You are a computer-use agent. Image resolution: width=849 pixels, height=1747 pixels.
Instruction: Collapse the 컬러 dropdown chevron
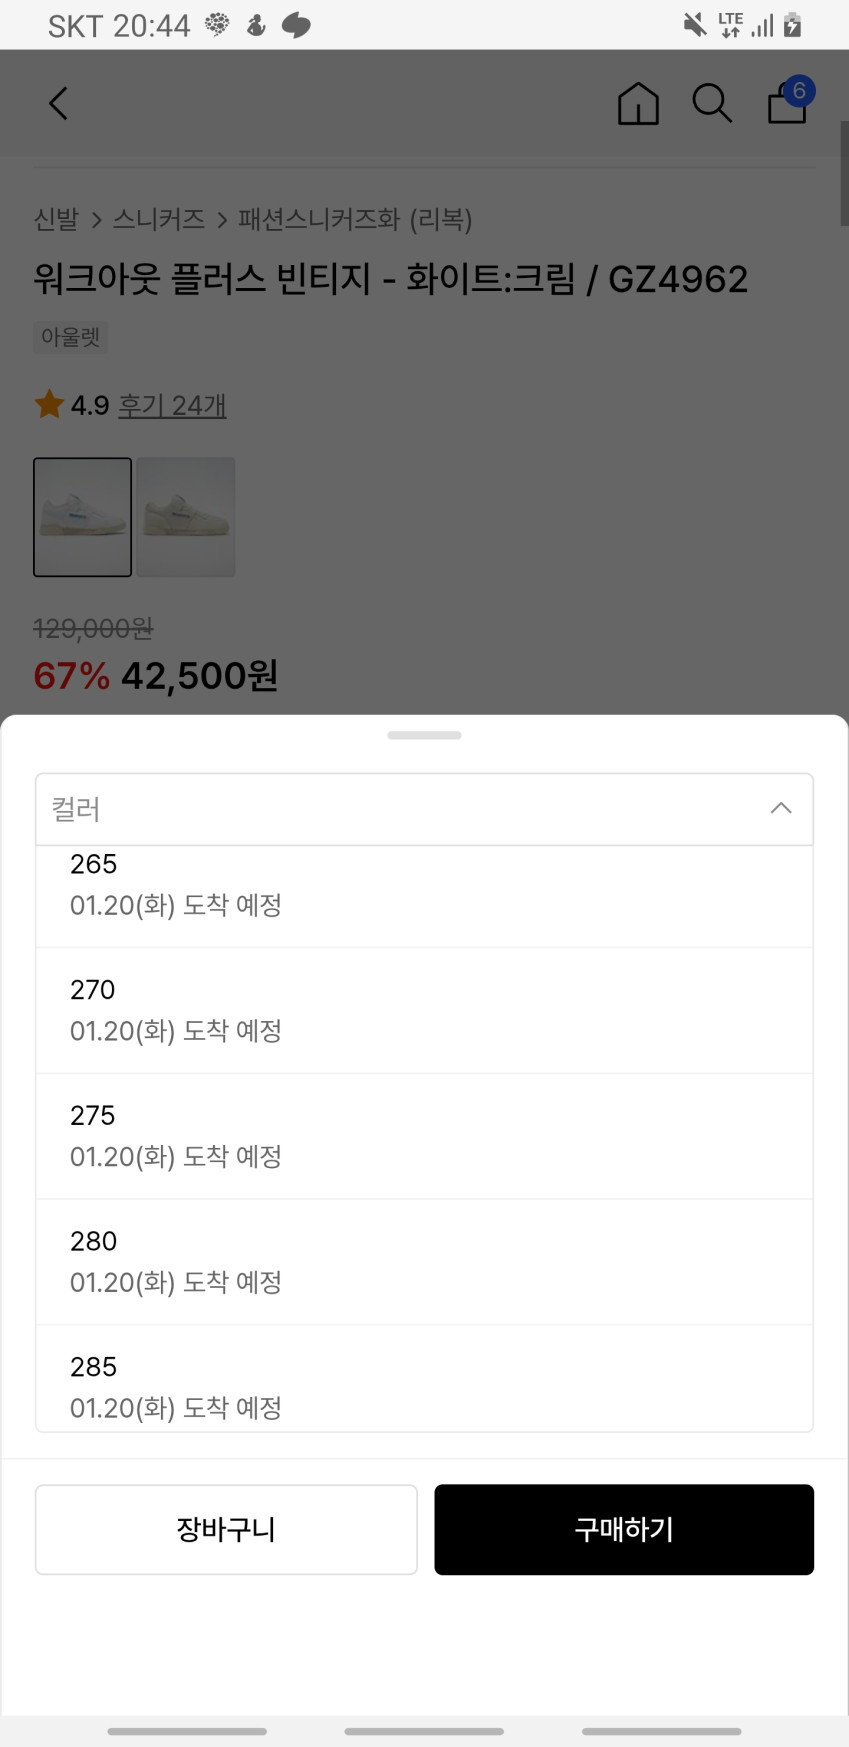coord(781,808)
